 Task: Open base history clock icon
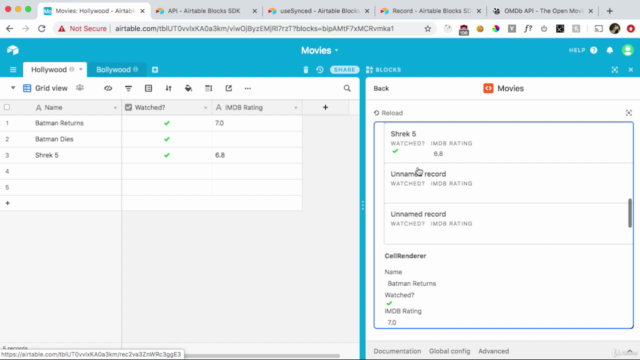(x=320, y=70)
